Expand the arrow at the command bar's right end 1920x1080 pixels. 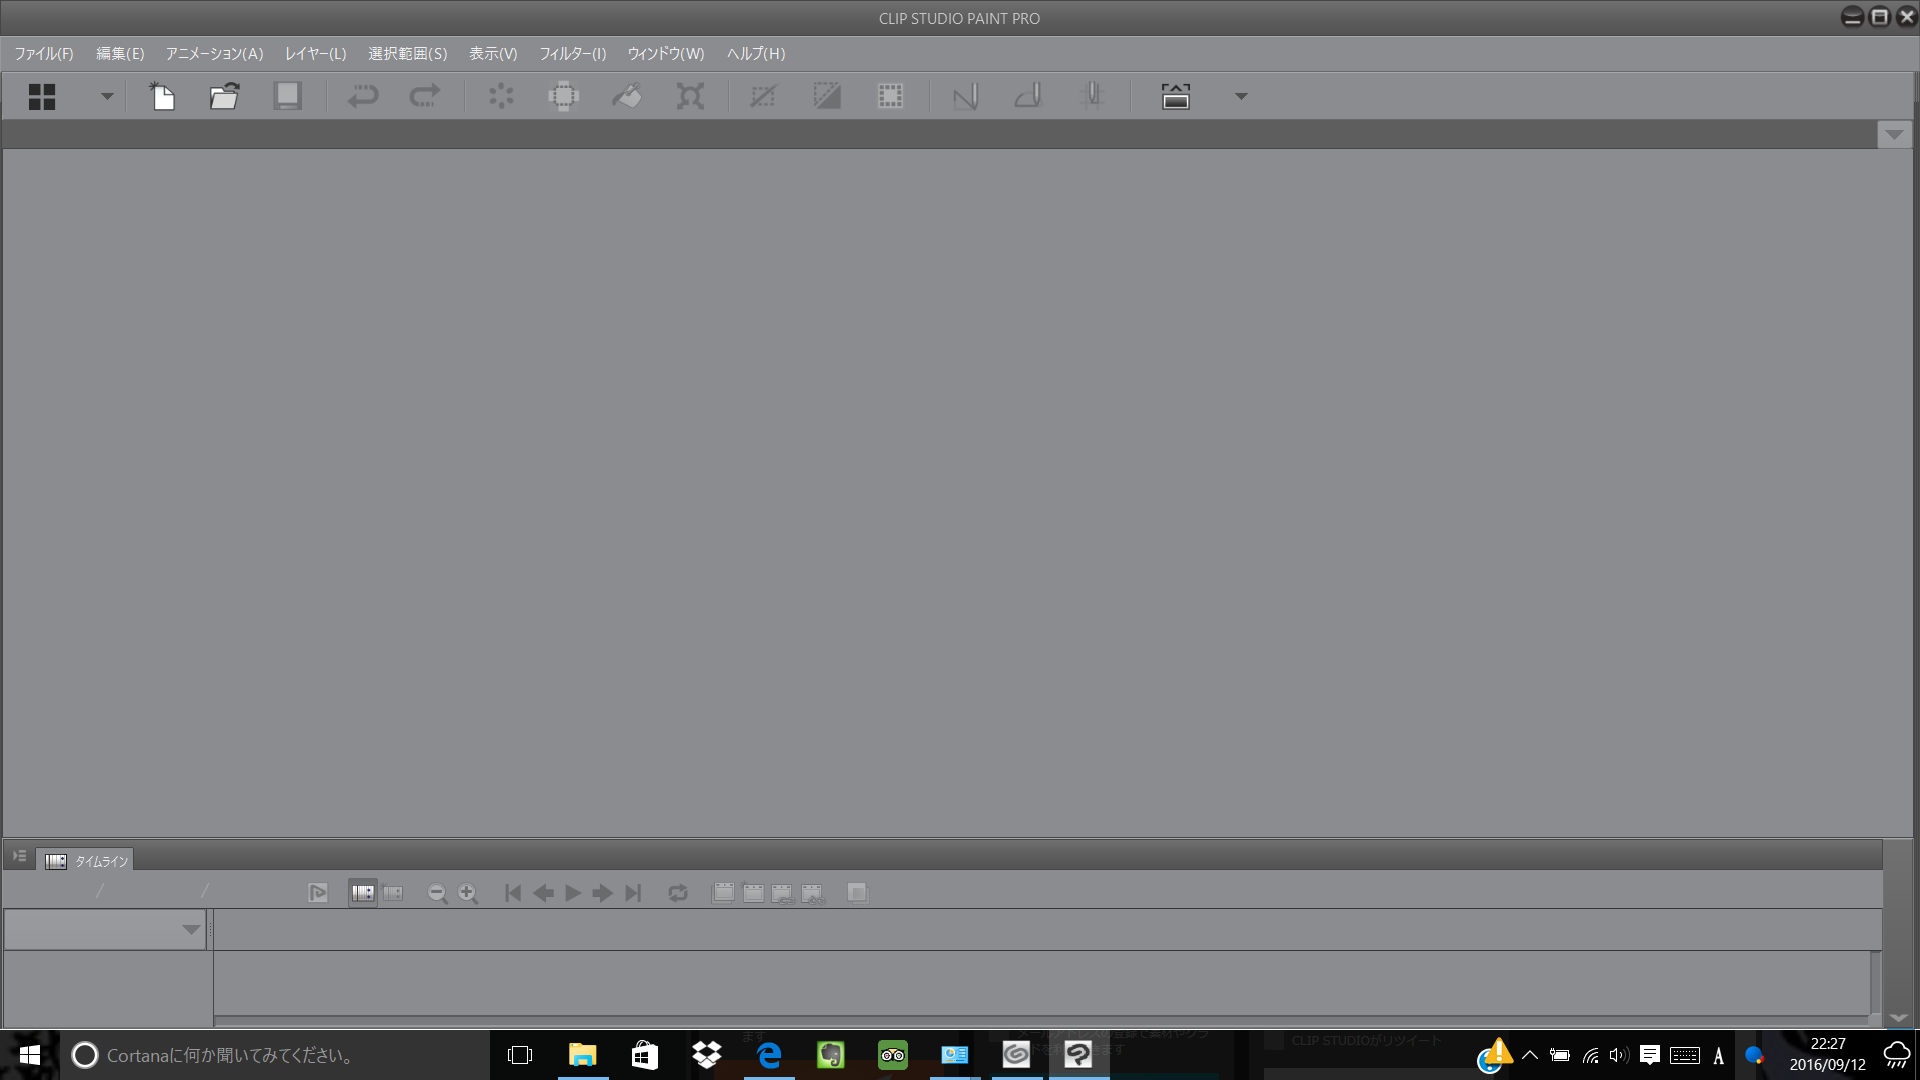(x=1240, y=96)
